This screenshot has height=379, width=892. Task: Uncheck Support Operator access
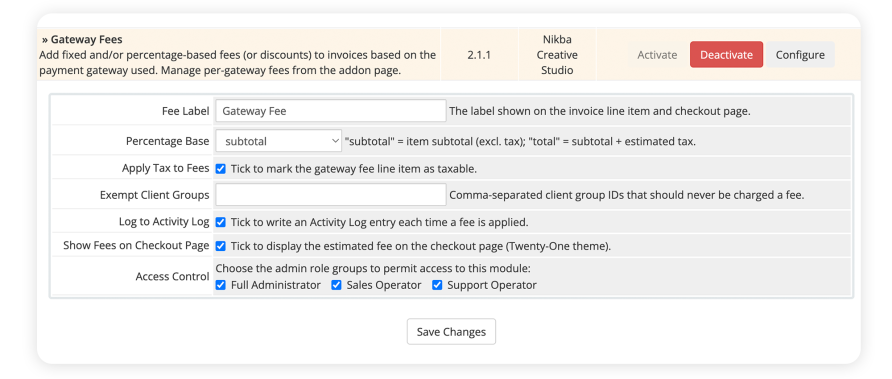437,285
